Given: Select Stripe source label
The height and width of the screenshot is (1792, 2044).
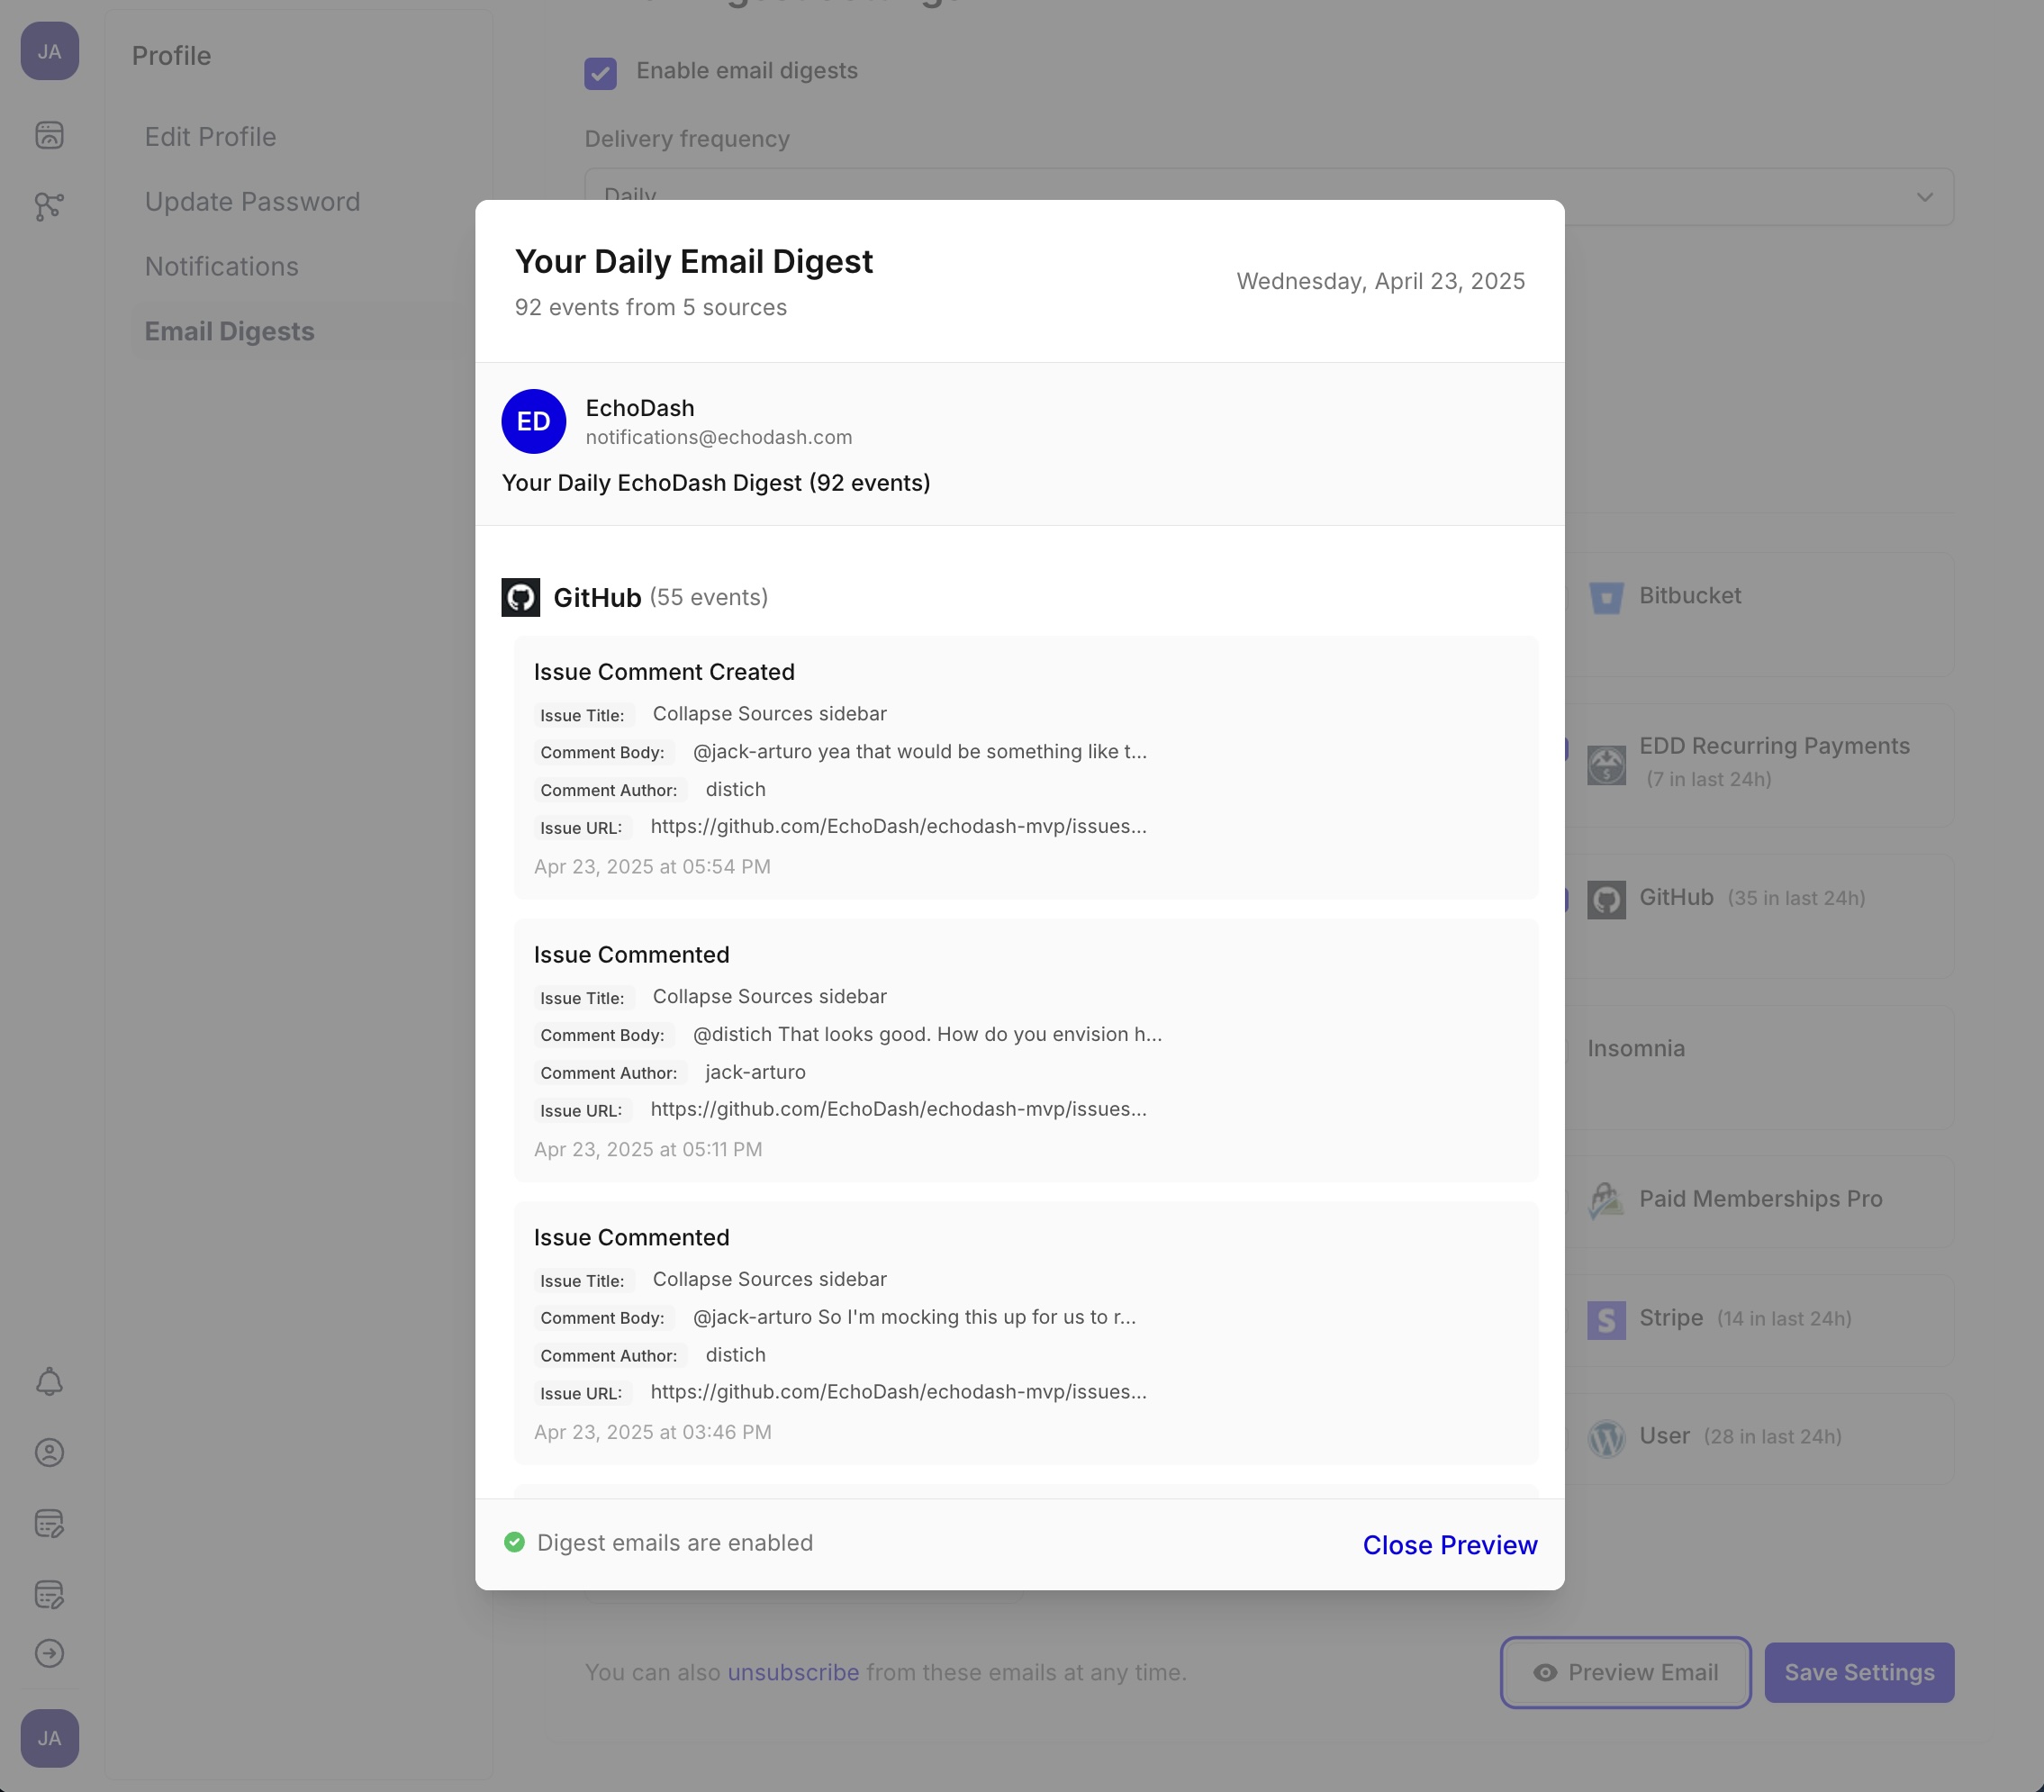Looking at the screenshot, I should [1670, 1318].
